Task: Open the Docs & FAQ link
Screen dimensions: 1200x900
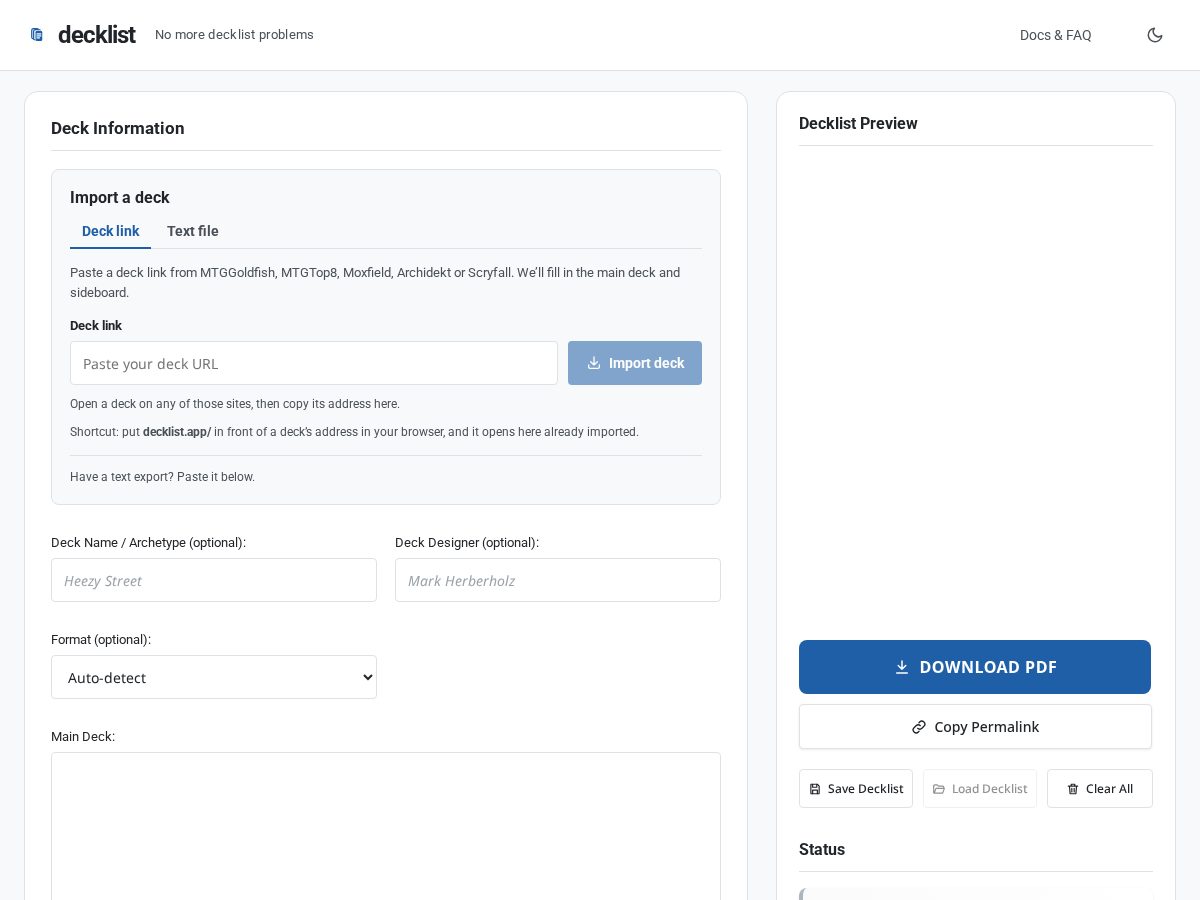Action: tap(1055, 35)
